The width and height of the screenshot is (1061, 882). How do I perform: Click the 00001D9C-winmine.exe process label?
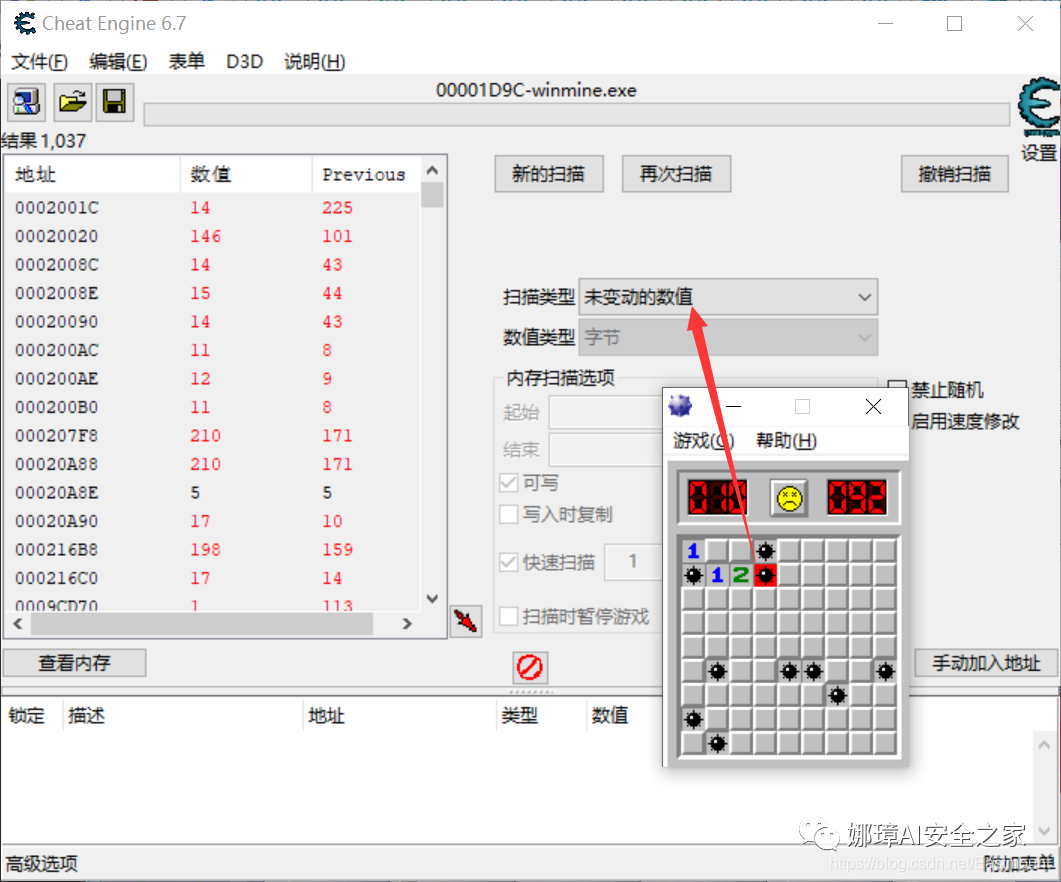click(536, 90)
